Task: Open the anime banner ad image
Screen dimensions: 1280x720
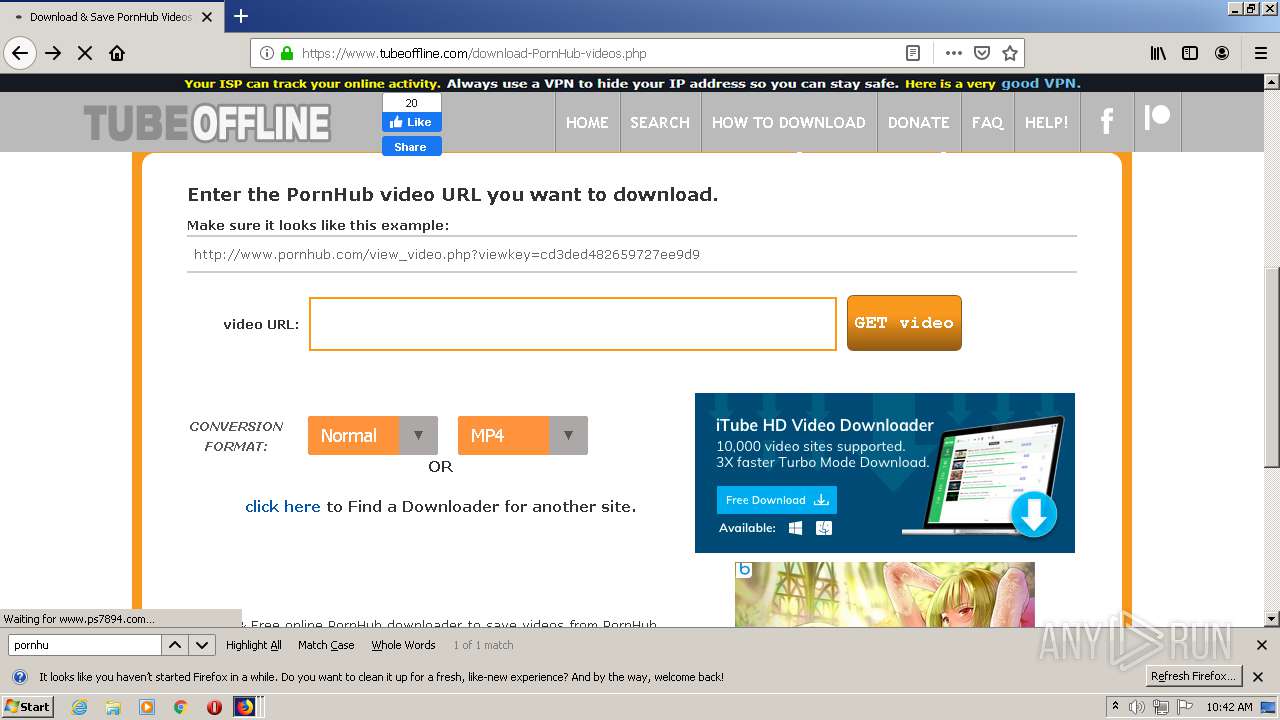Action: point(884,594)
